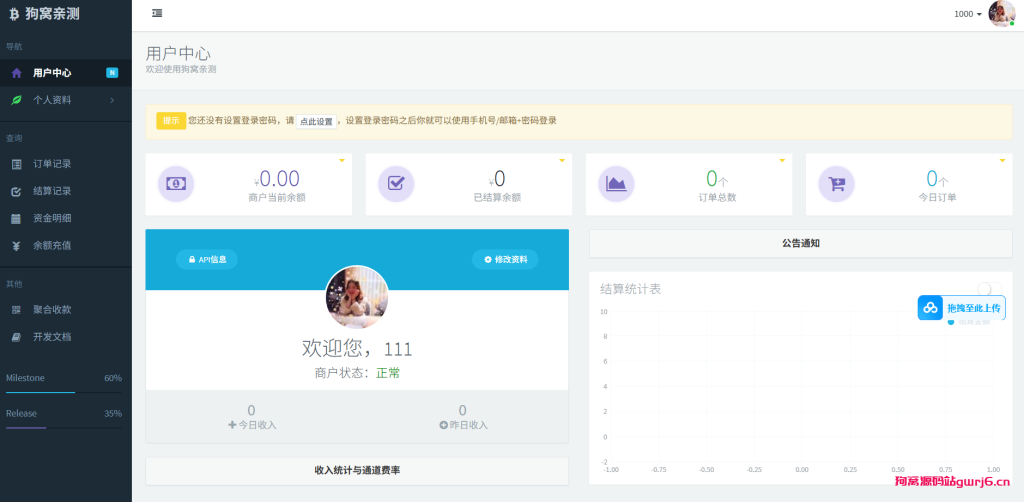Click the Milestone 60% progress bar
1024x502 pixels.
[64, 392]
